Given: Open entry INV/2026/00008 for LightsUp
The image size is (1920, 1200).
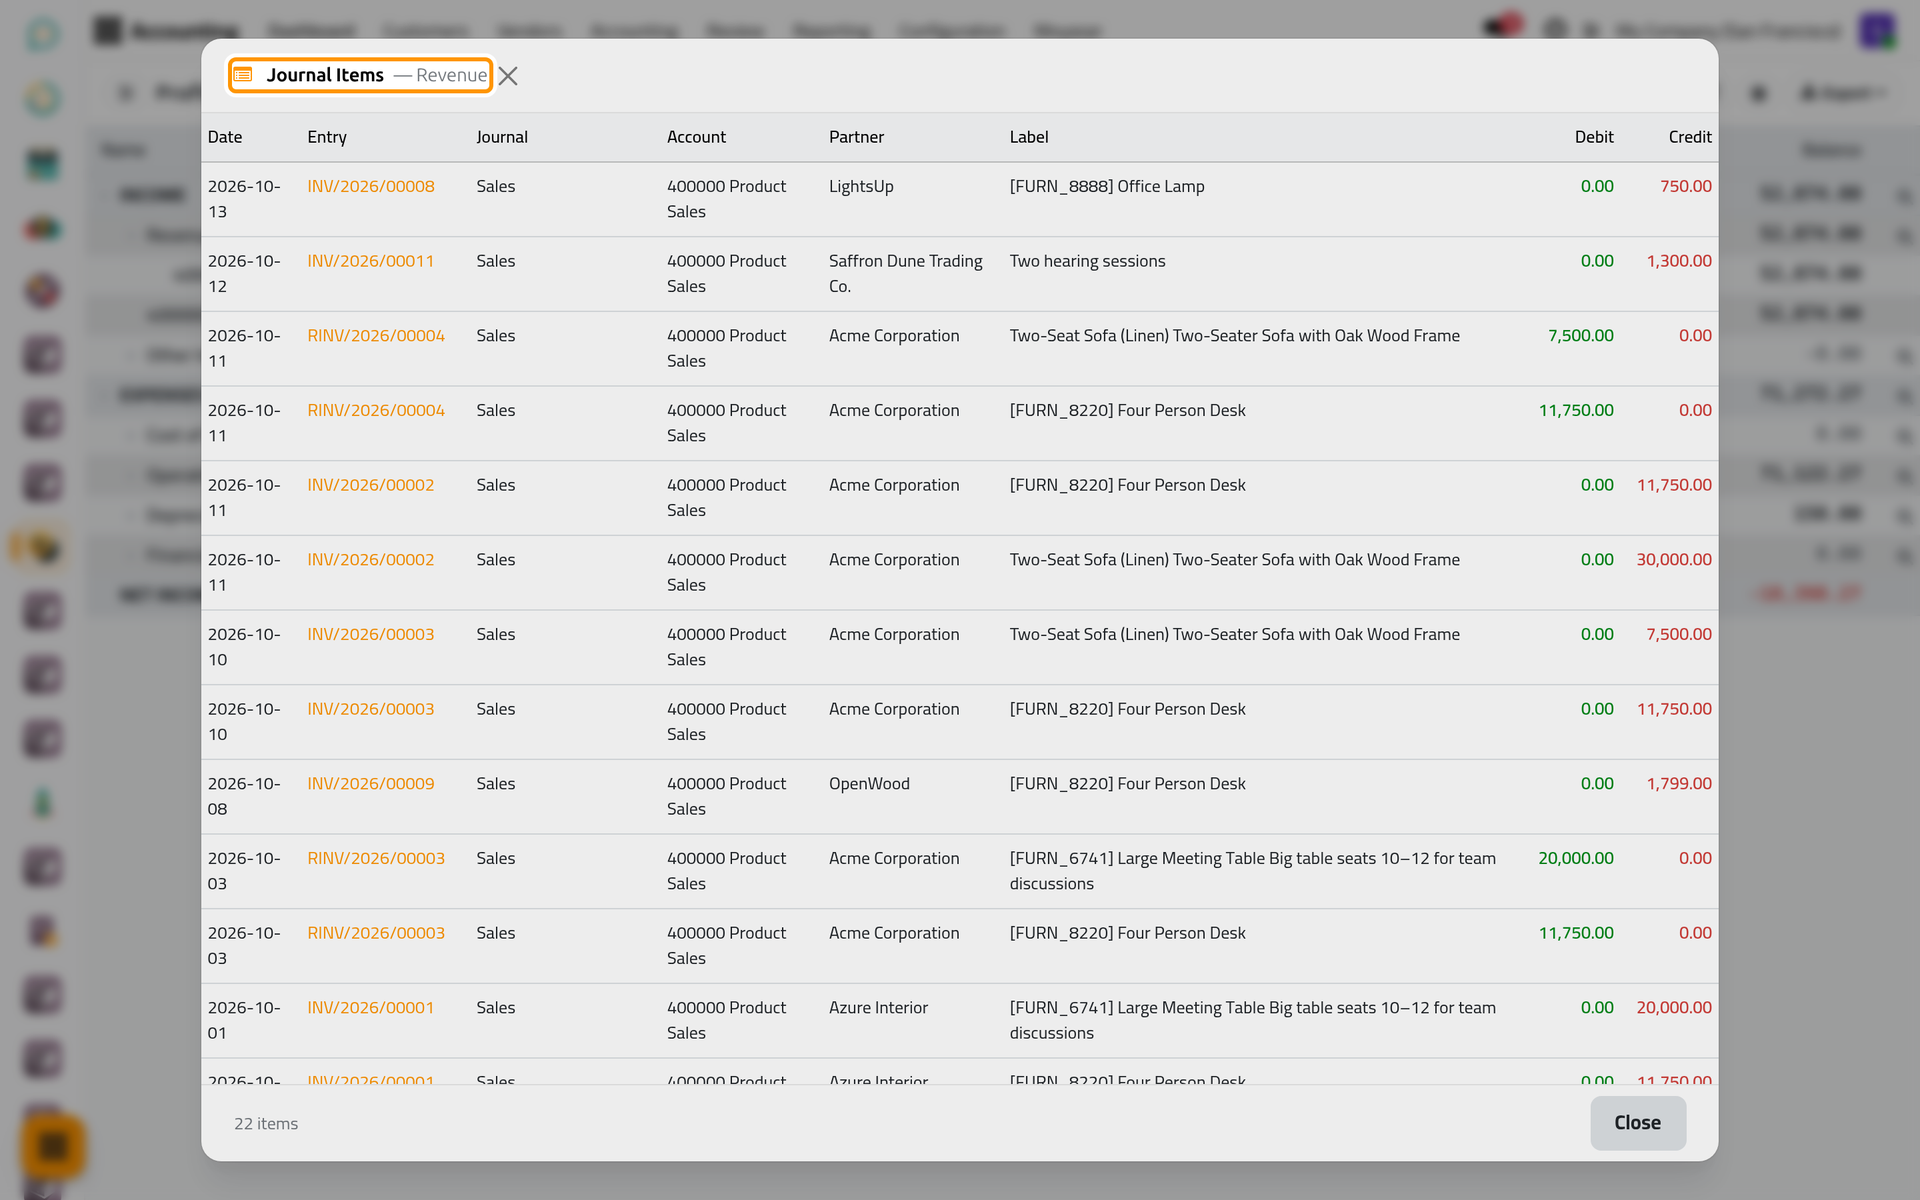Looking at the screenshot, I should pyautogui.click(x=371, y=186).
